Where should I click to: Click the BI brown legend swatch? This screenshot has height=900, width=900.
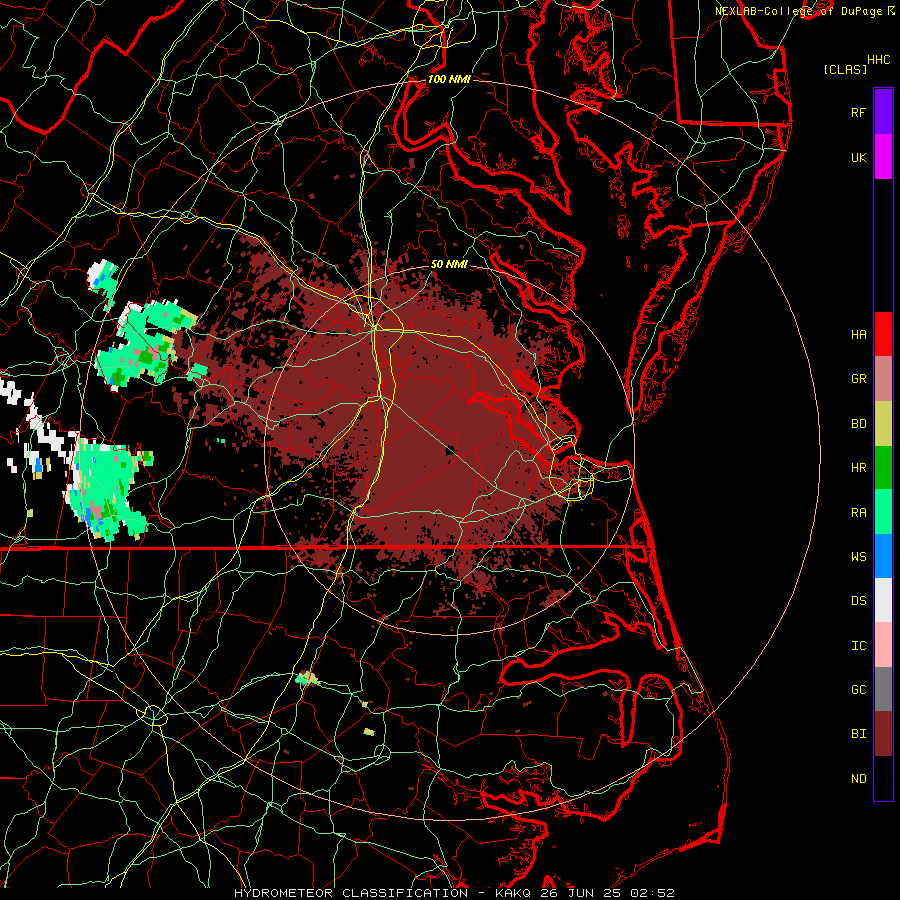point(883,734)
